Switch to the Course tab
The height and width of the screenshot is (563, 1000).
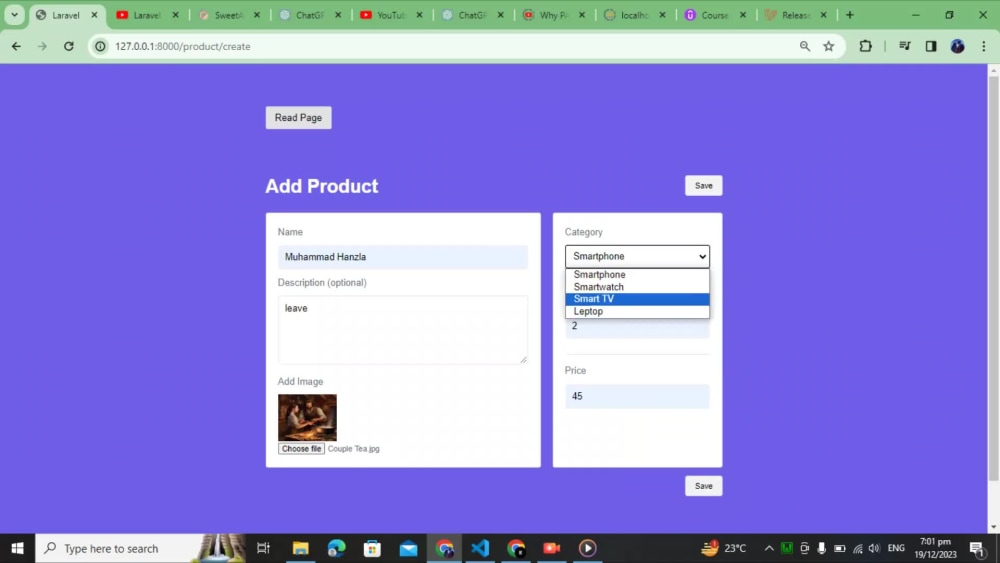pos(716,15)
